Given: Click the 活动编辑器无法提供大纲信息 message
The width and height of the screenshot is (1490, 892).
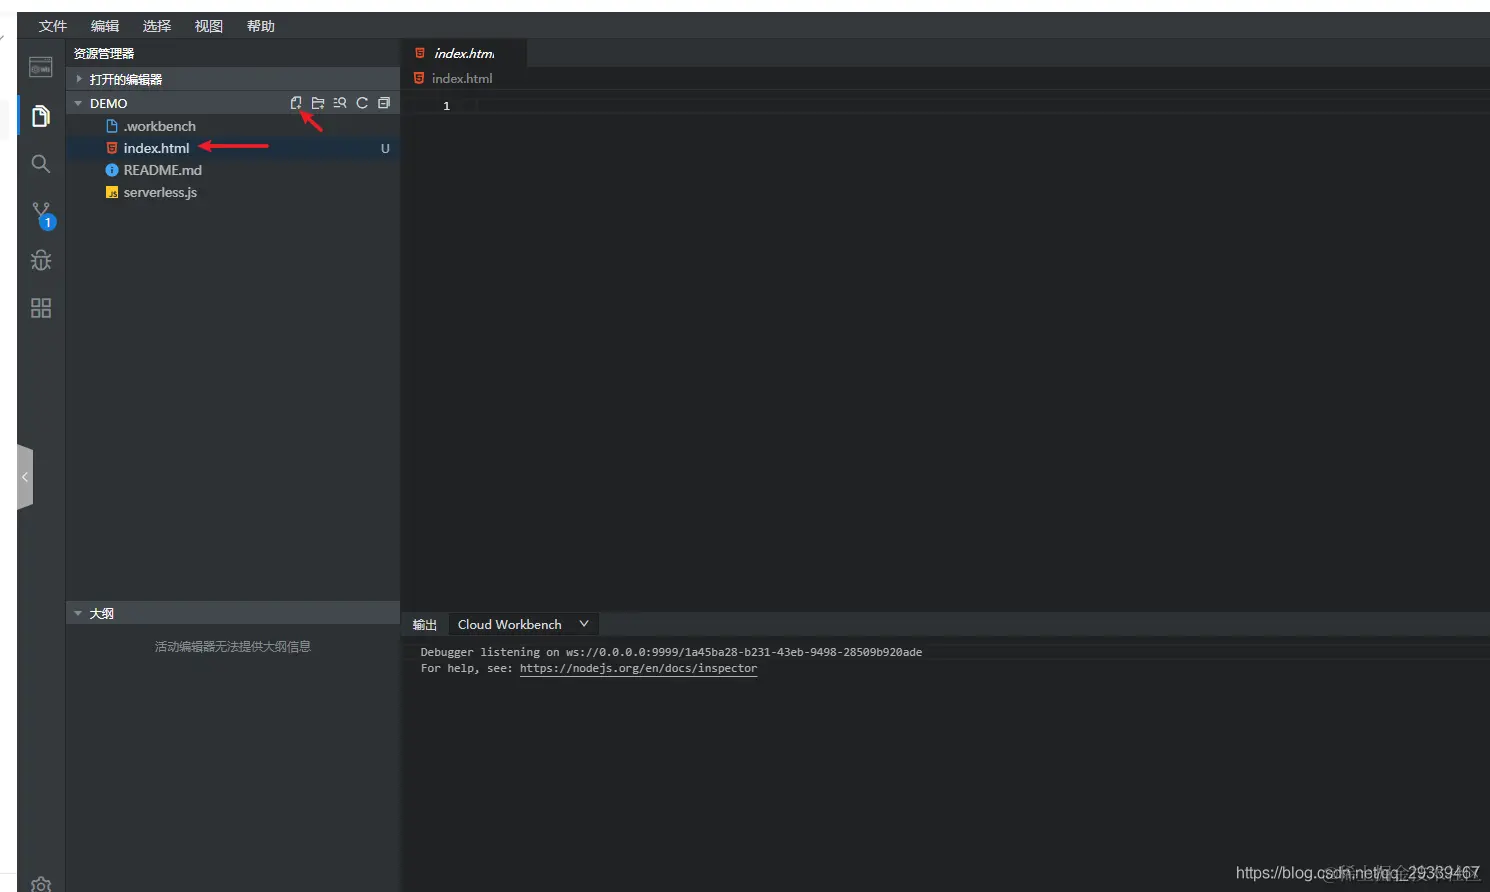Looking at the screenshot, I should (233, 647).
